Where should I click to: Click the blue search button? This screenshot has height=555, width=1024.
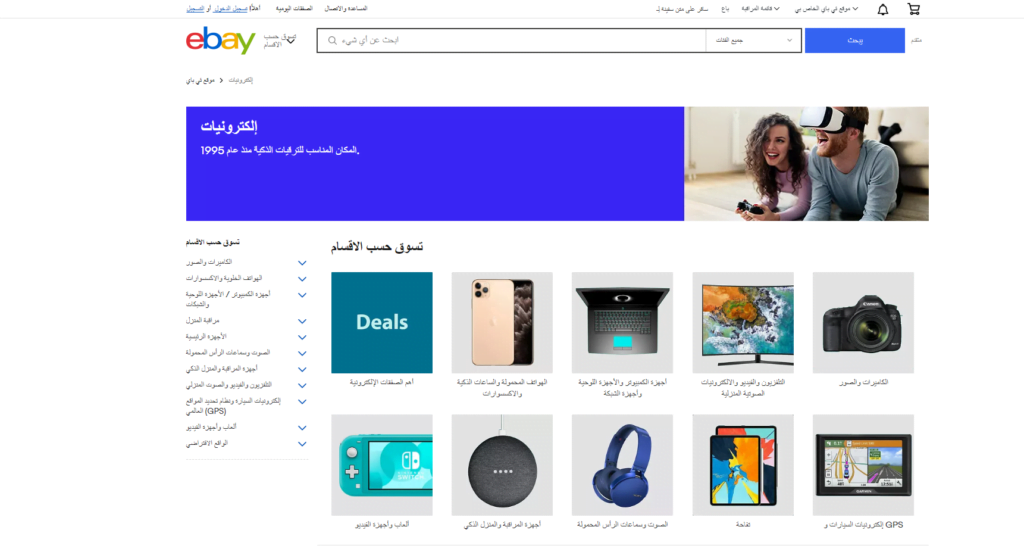click(854, 40)
